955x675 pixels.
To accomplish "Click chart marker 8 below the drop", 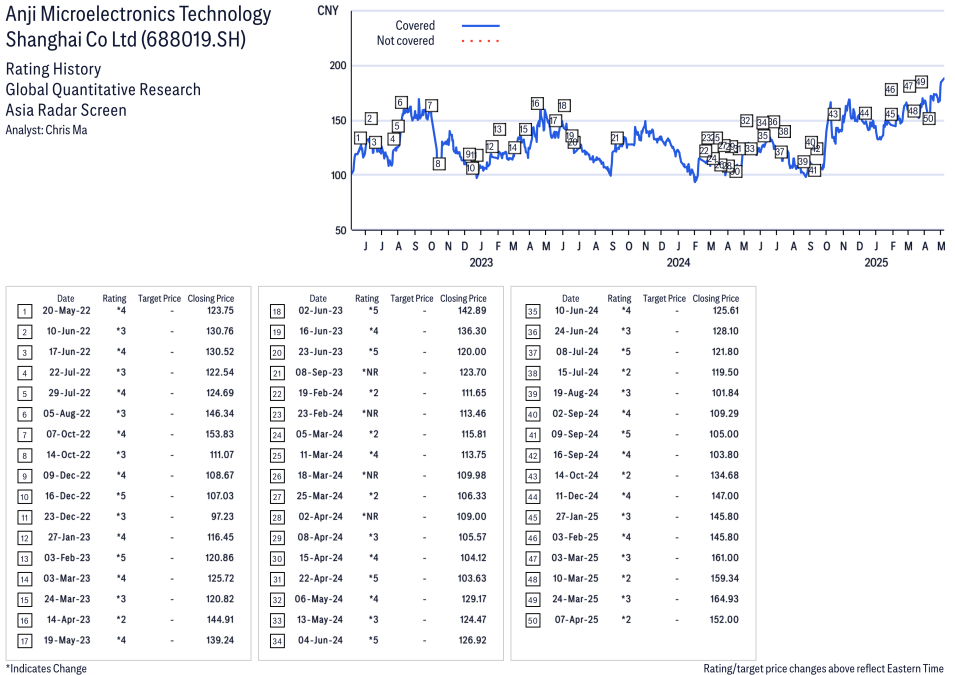I will pyautogui.click(x=438, y=163).
